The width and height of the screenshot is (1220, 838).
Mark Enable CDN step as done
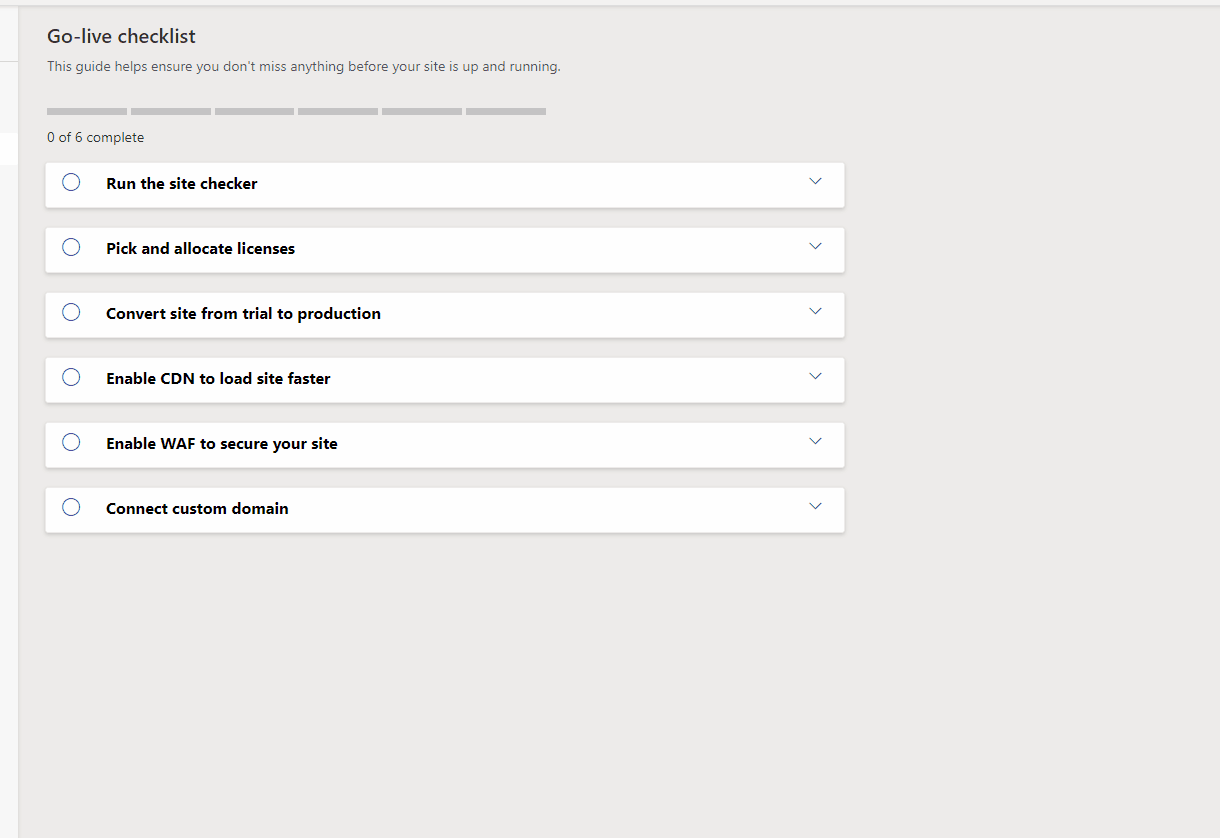(x=71, y=377)
